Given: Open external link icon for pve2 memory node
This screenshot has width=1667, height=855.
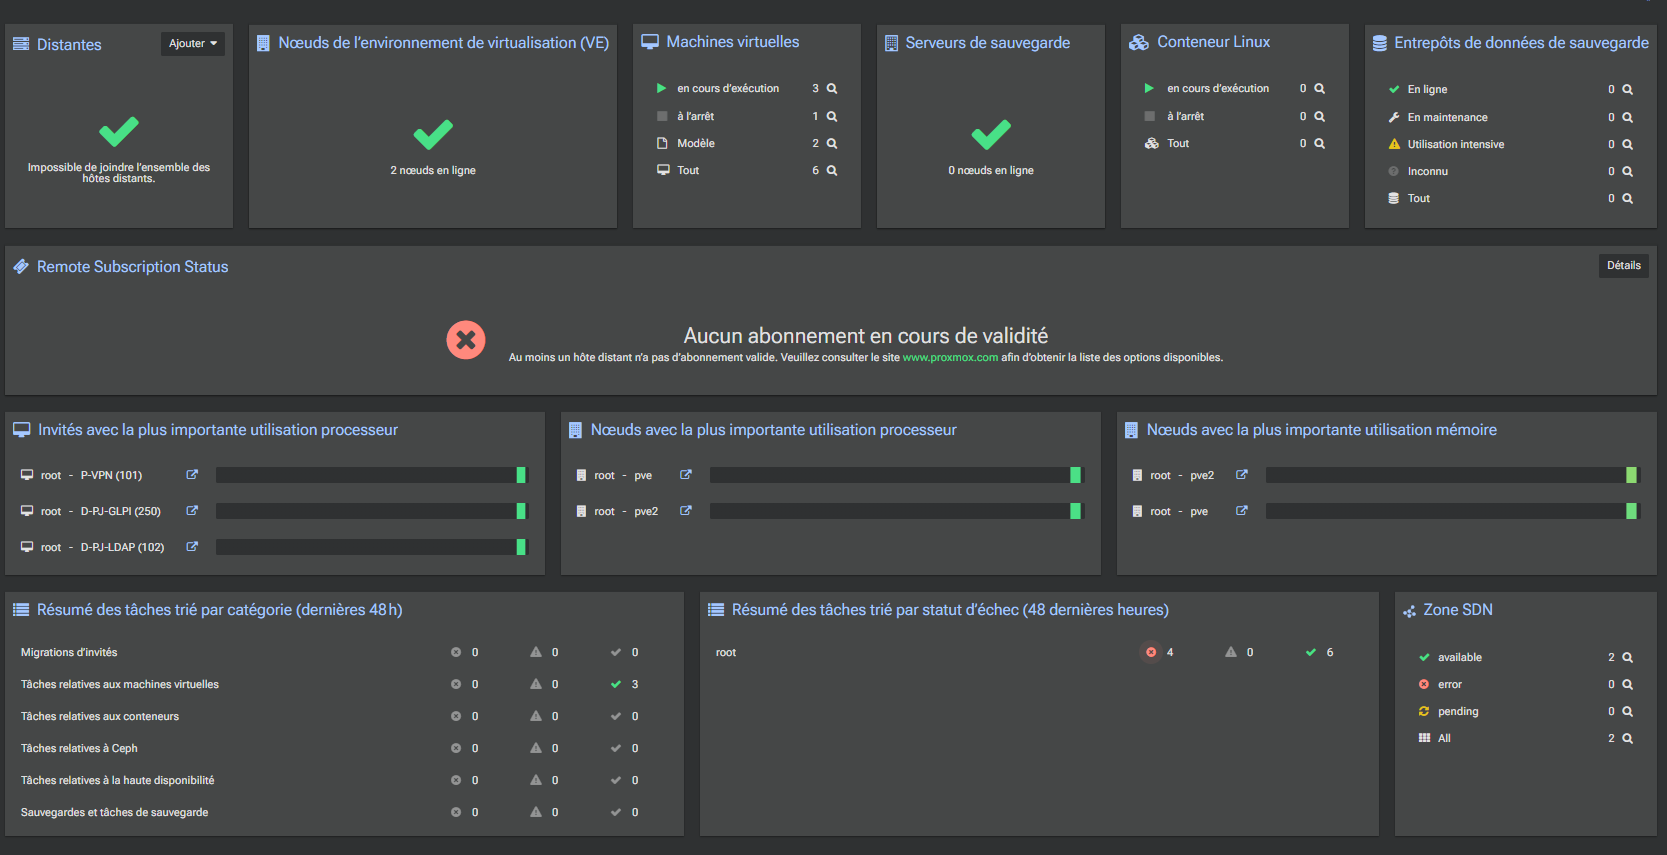Looking at the screenshot, I should point(1241,475).
